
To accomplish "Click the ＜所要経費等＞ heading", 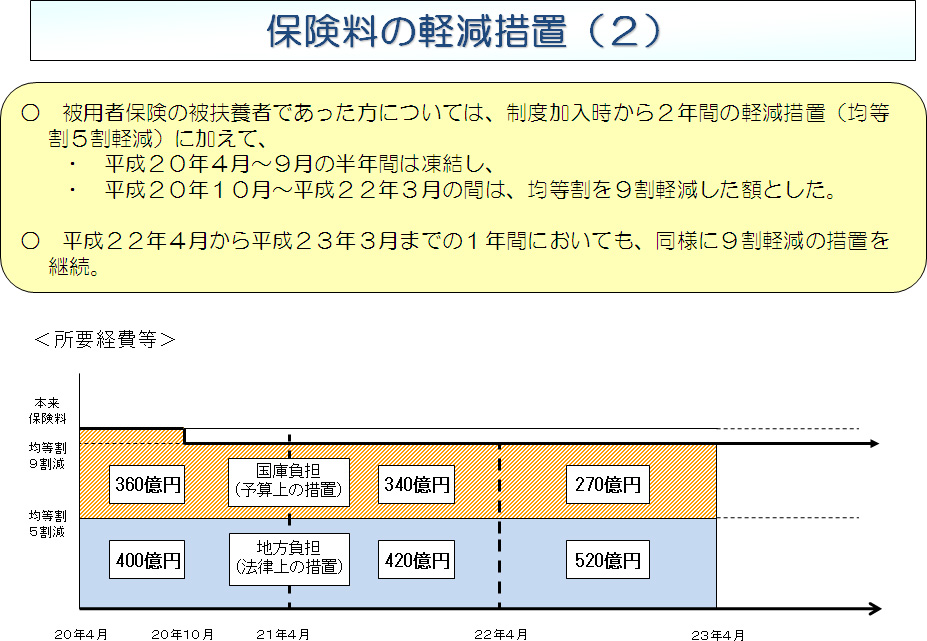I will tap(105, 339).
